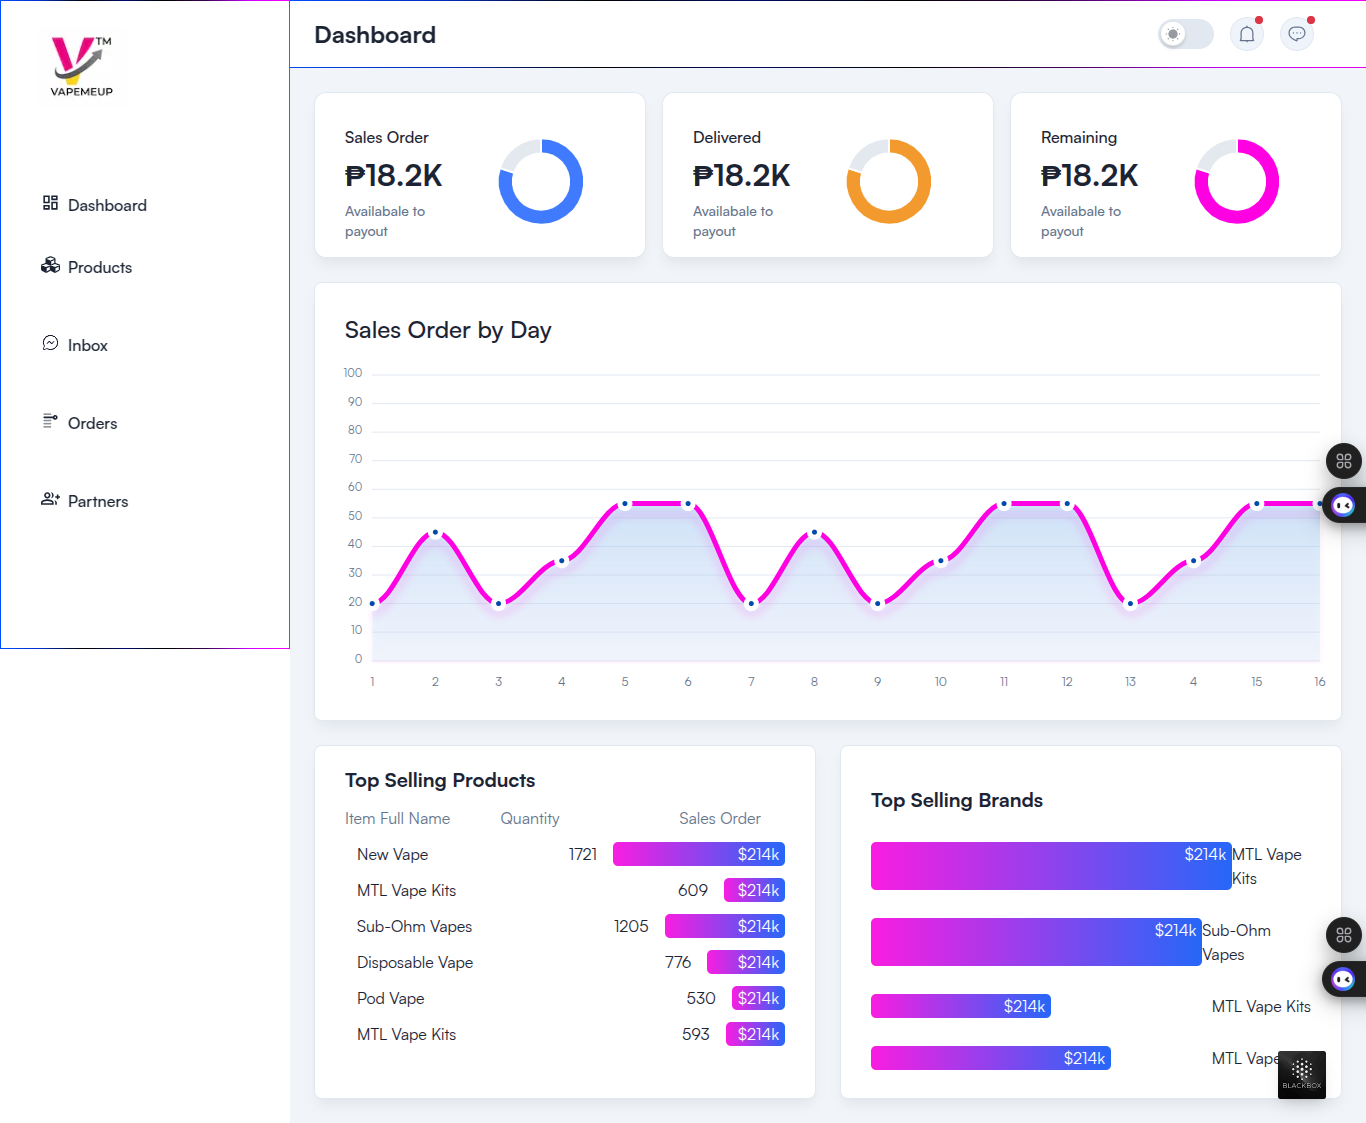Screen dimensions: 1366x1123
Task: Click the Sales Order blue donut chart
Action: pyautogui.click(x=541, y=181)
